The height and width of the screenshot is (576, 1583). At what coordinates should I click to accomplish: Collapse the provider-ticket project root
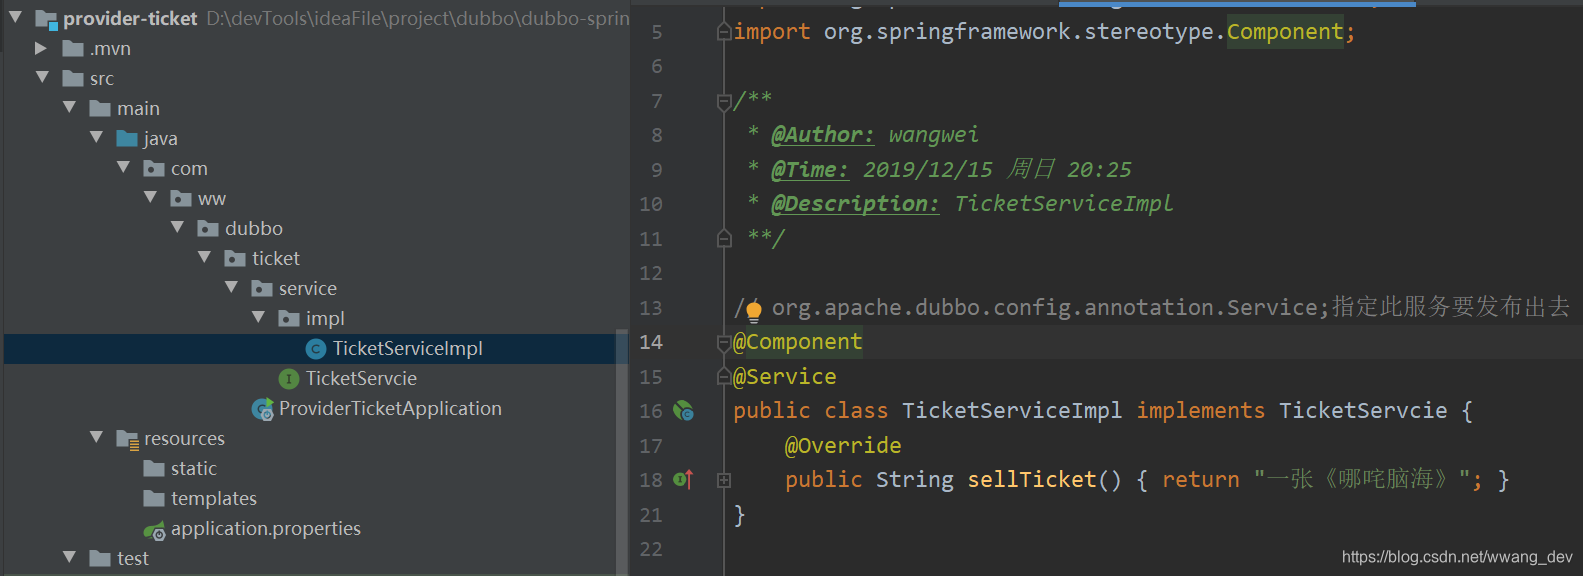15,18
